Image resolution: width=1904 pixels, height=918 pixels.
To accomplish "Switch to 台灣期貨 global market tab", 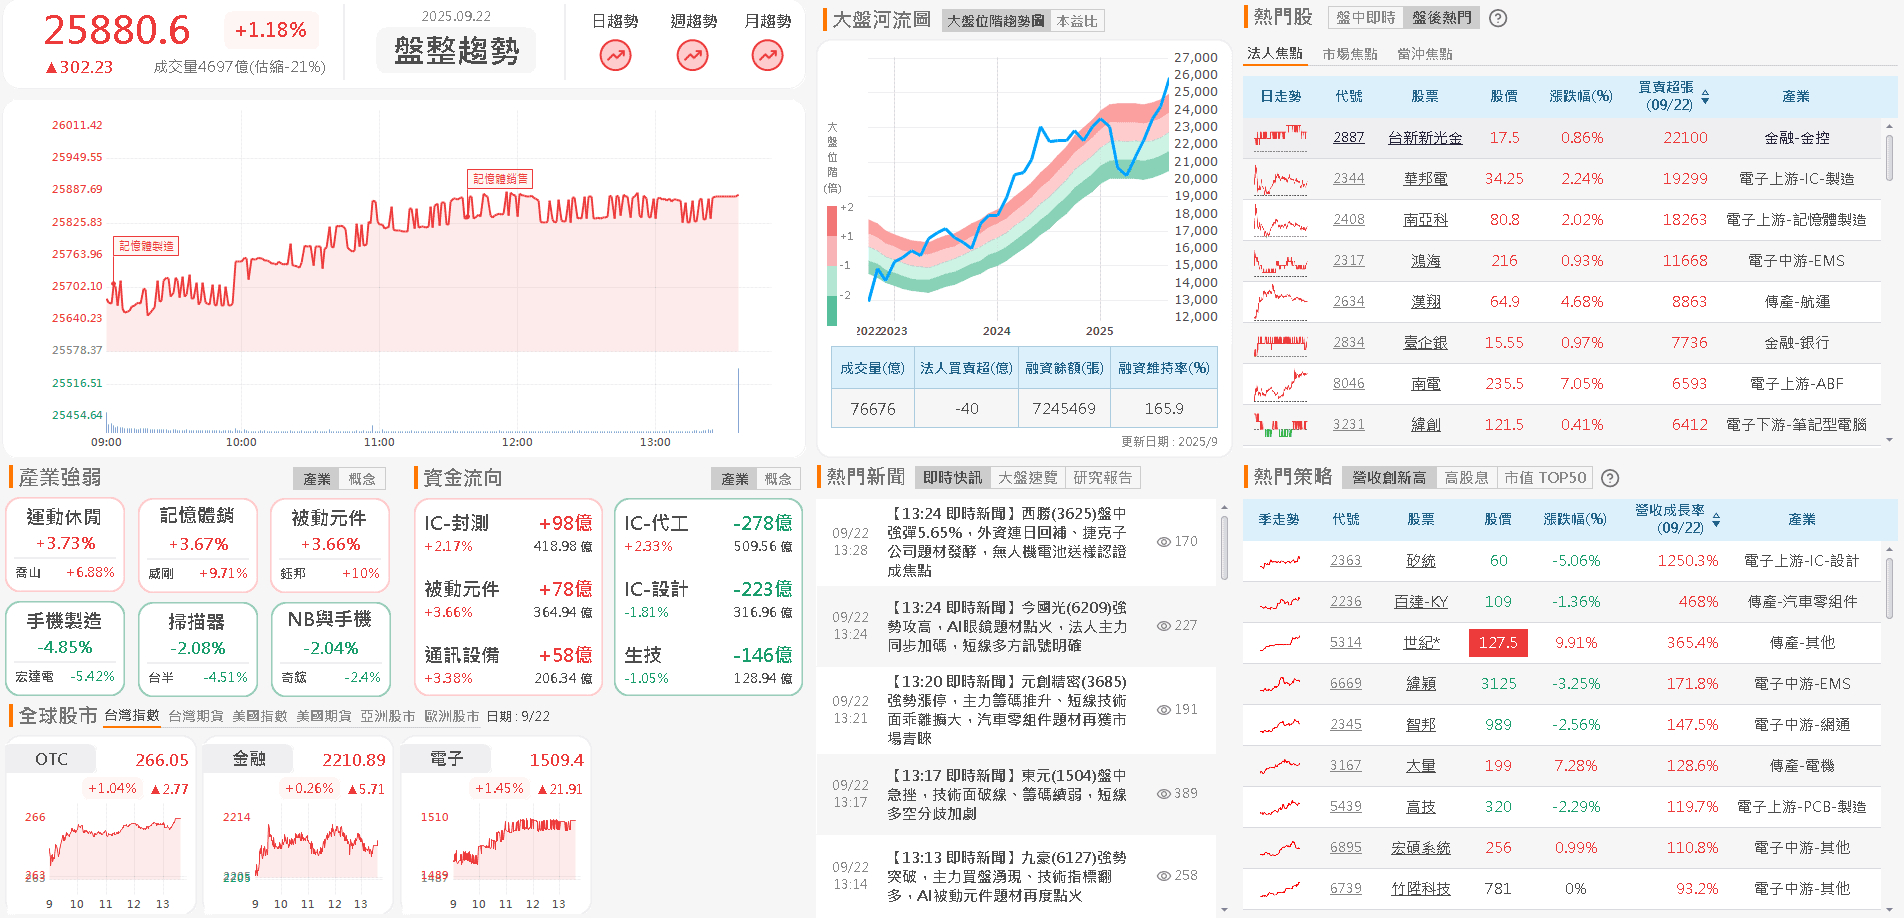I will coord(196,716).
